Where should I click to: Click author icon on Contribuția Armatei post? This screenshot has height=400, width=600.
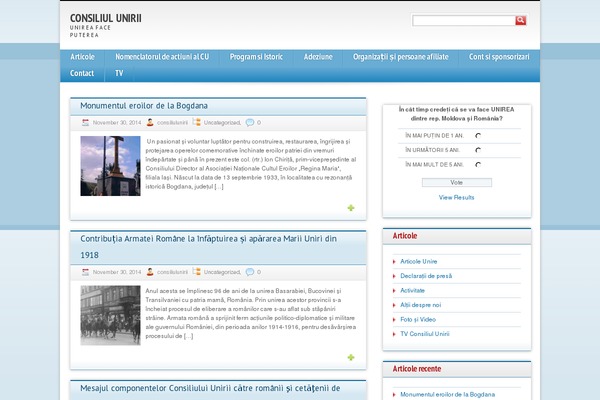click(150, 272)
